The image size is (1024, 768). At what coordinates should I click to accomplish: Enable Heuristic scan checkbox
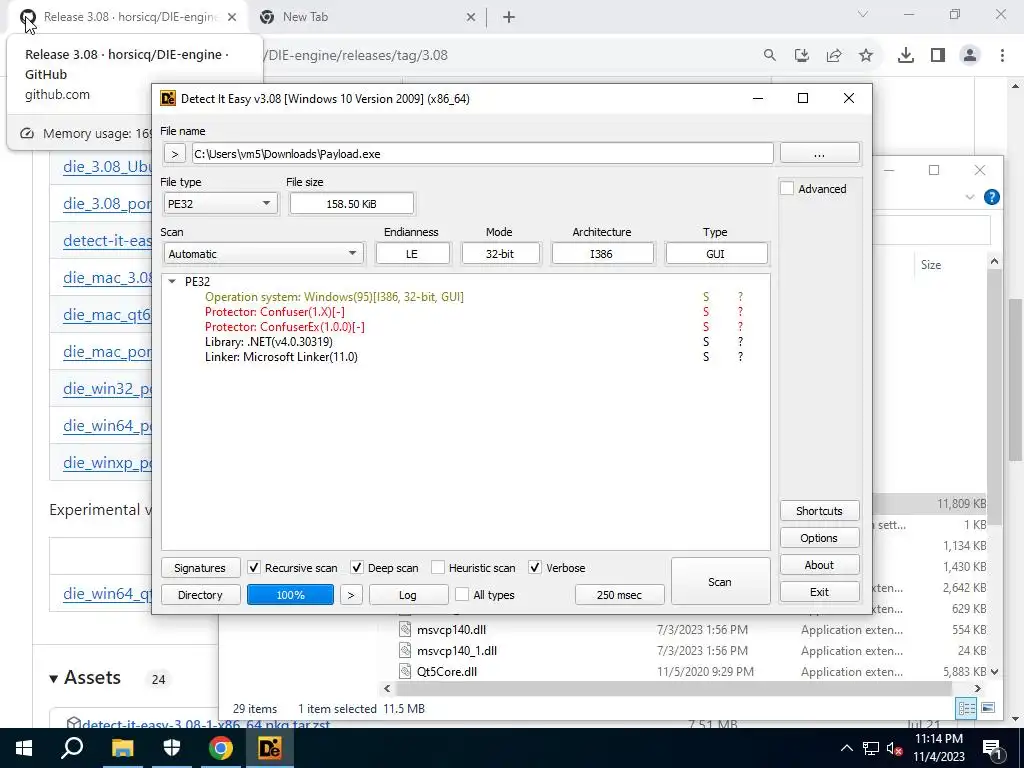(438, 568)
